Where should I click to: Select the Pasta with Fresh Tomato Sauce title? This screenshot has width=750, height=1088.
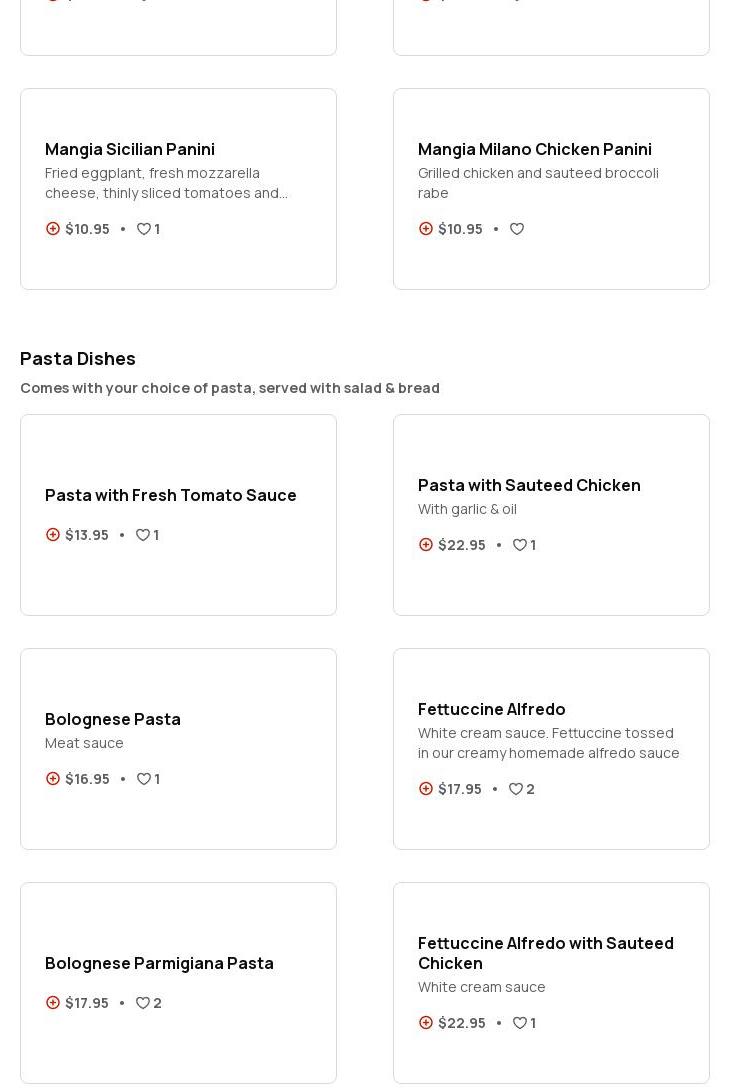[171, 495]
